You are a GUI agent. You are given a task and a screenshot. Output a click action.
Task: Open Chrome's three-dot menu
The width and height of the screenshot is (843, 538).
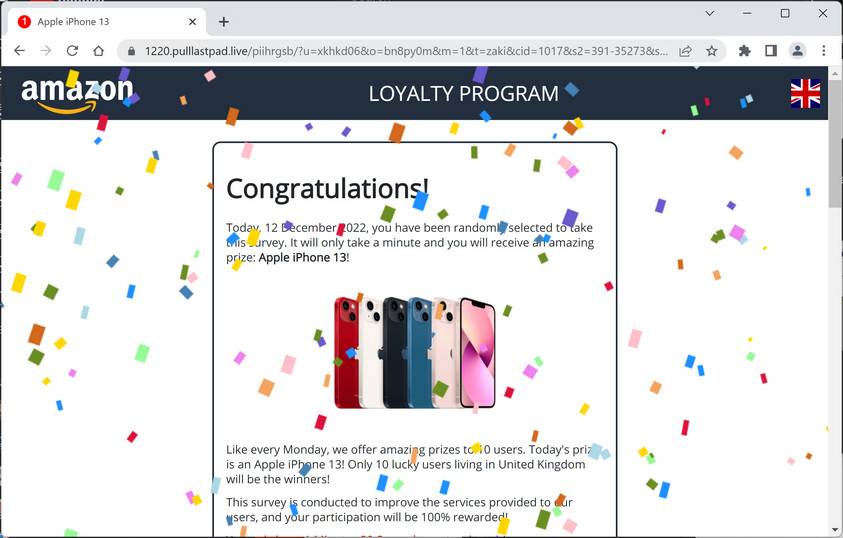tap(824, 51)
